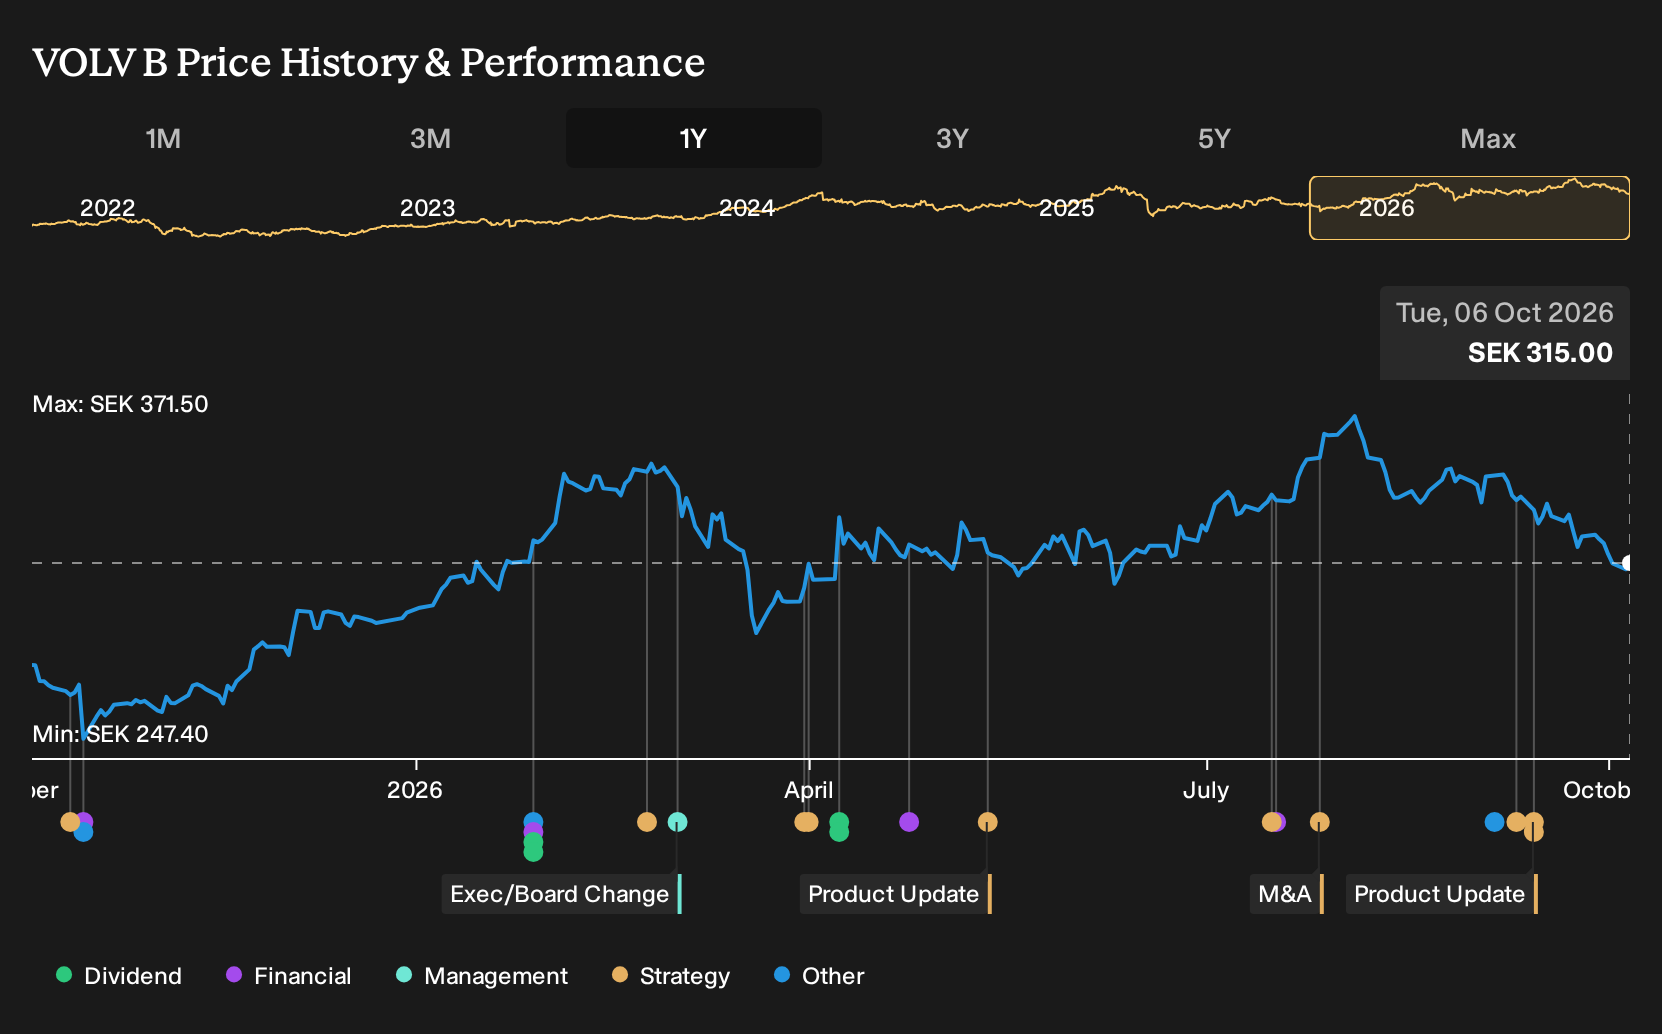This screenshot has height=1034, width=1662.
Task: Open the Product Update label near April
Action: click(x=895, y=894)
